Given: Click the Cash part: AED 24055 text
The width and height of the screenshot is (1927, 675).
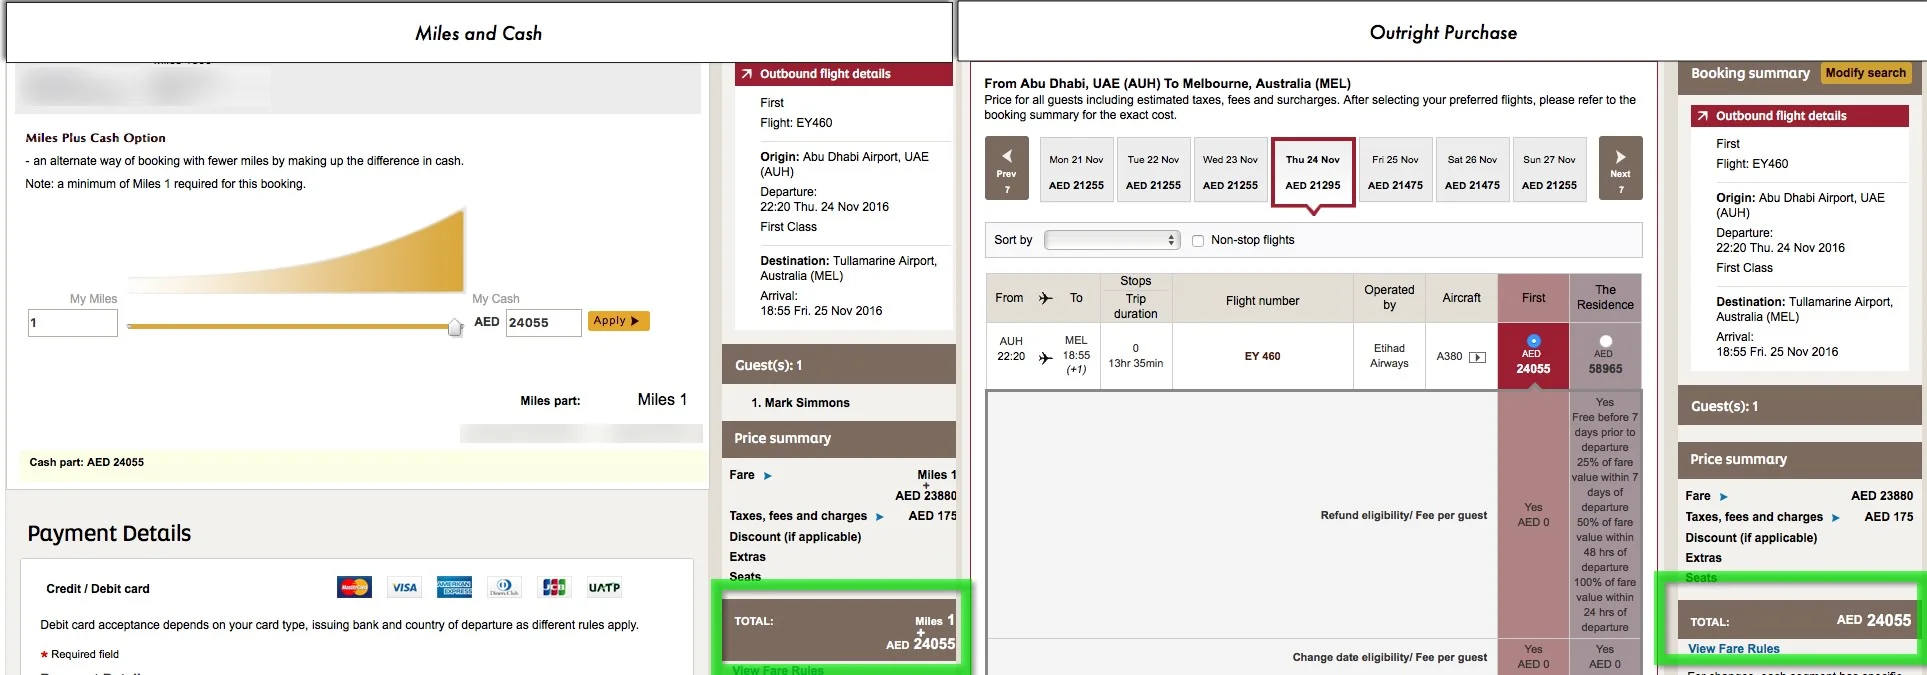Looking at the screenshot, I should (x=86, y=463).
